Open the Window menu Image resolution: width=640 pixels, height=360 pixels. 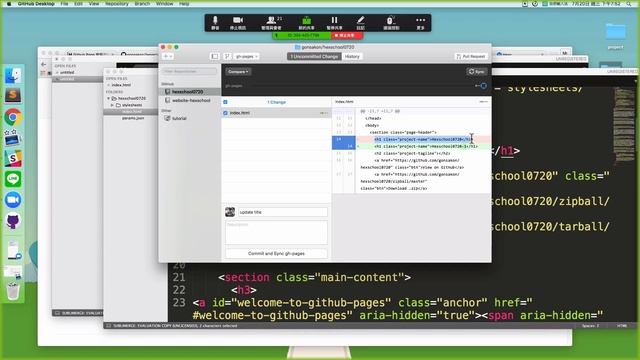(164, 3)
